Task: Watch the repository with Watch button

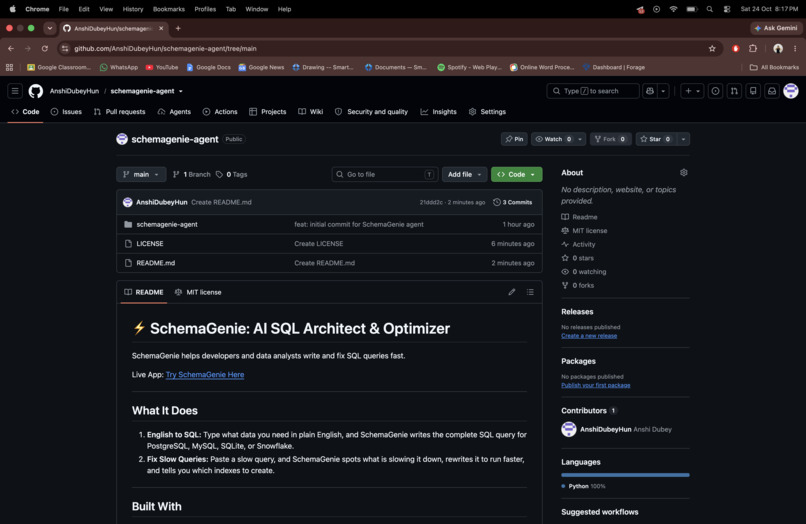Action: (x=553, y=139)
